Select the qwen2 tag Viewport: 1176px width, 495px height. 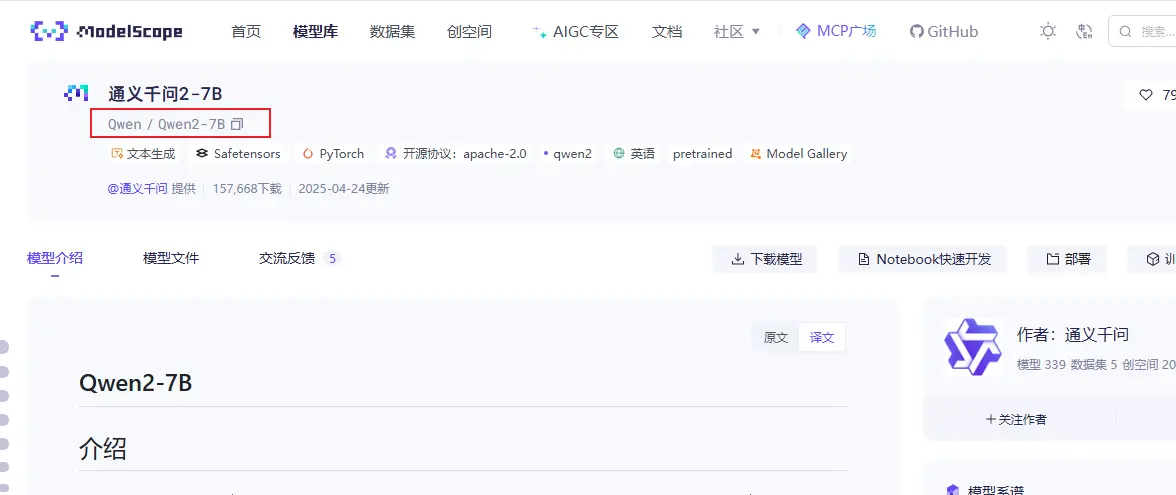coord(568,154)
